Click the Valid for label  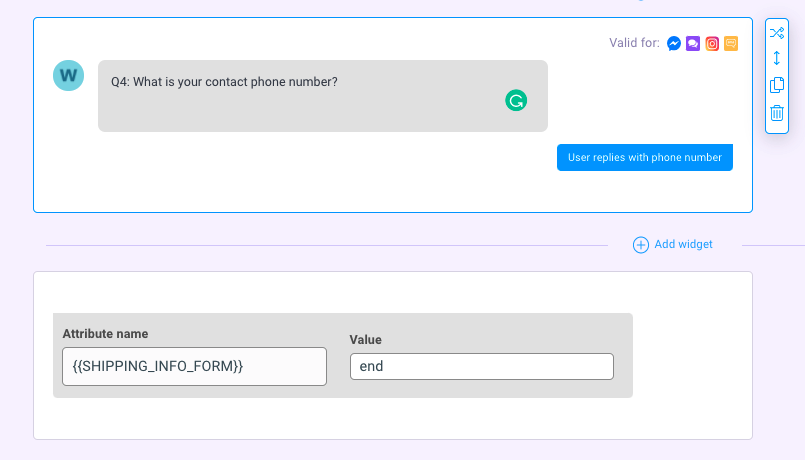tap(635, 43)
